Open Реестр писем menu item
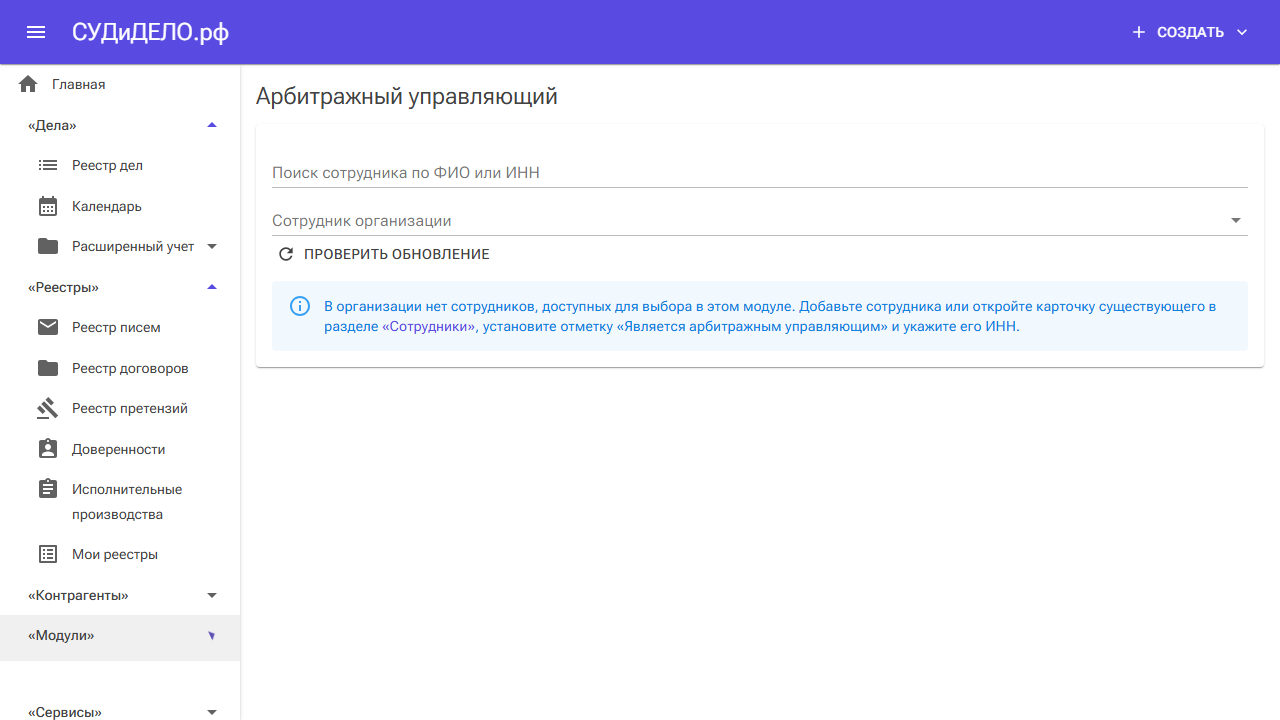1280x720 pixels. click(x=120, y=327)
